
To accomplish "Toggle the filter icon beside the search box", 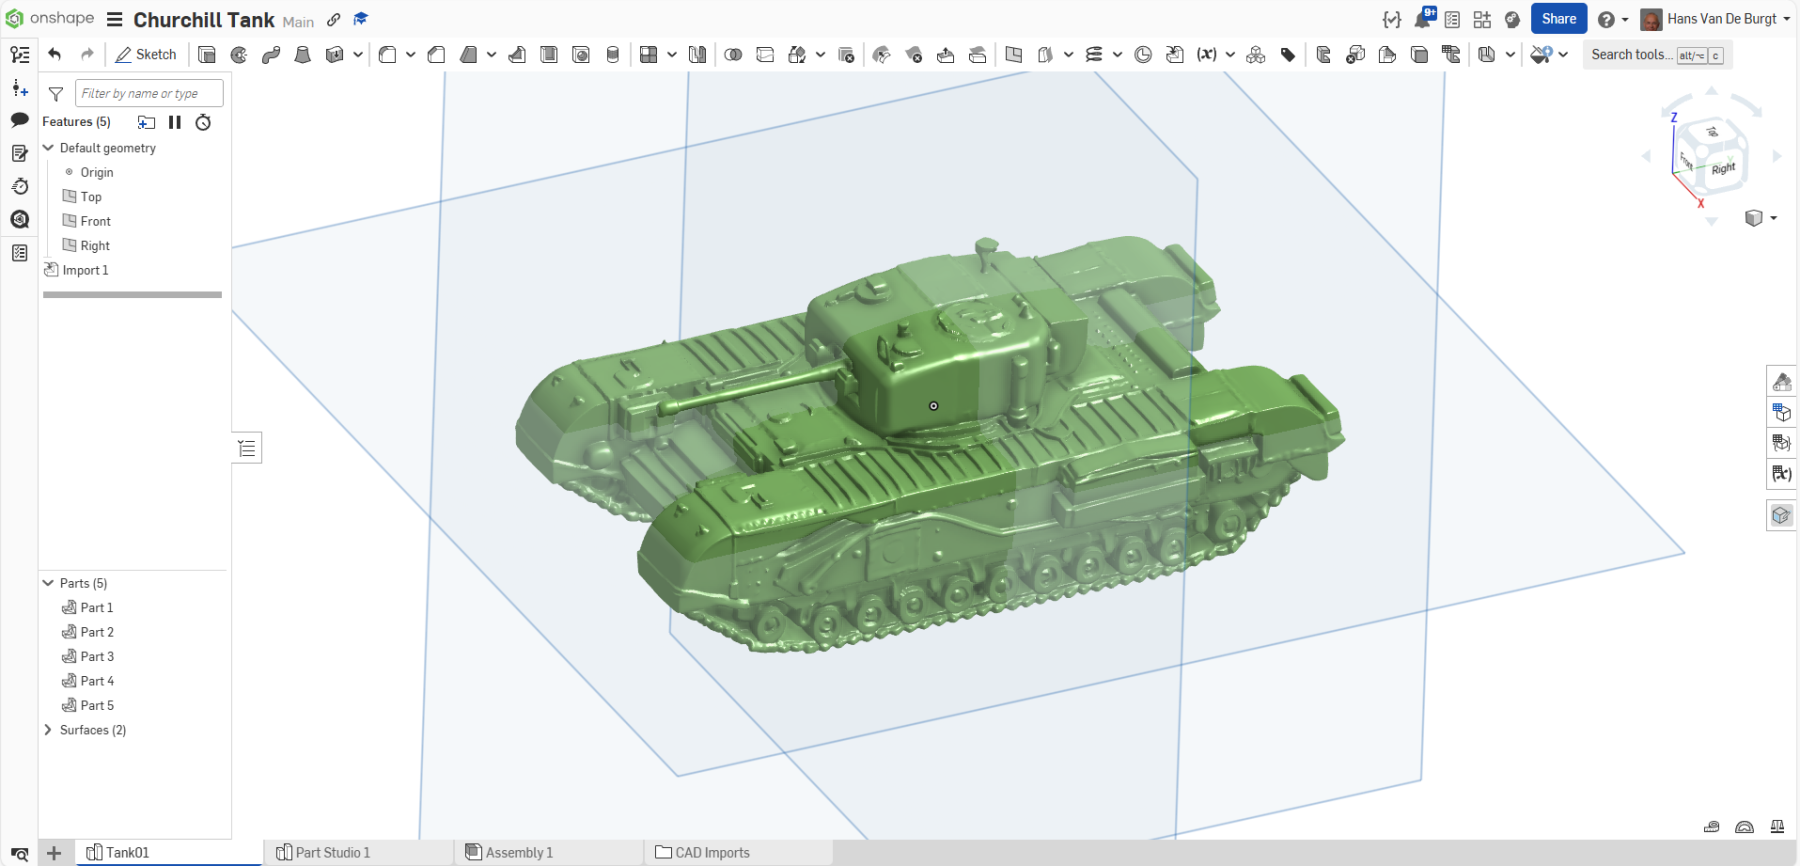I will click(x=56, y=94).
